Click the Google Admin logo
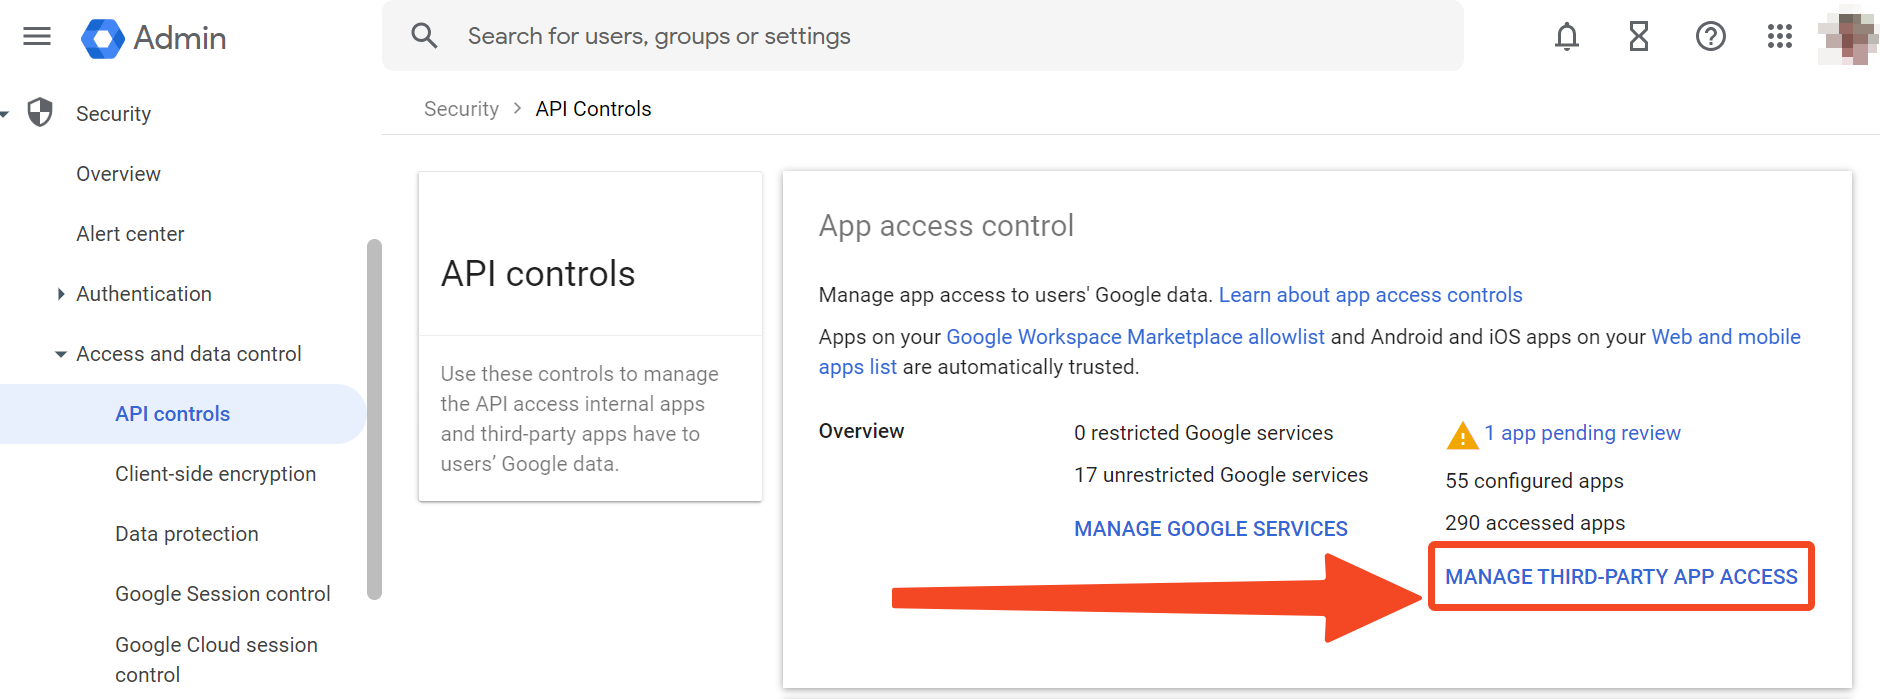Image resolution: width=1880 pixels, height=699 pixels. click(x=154, y=38)
